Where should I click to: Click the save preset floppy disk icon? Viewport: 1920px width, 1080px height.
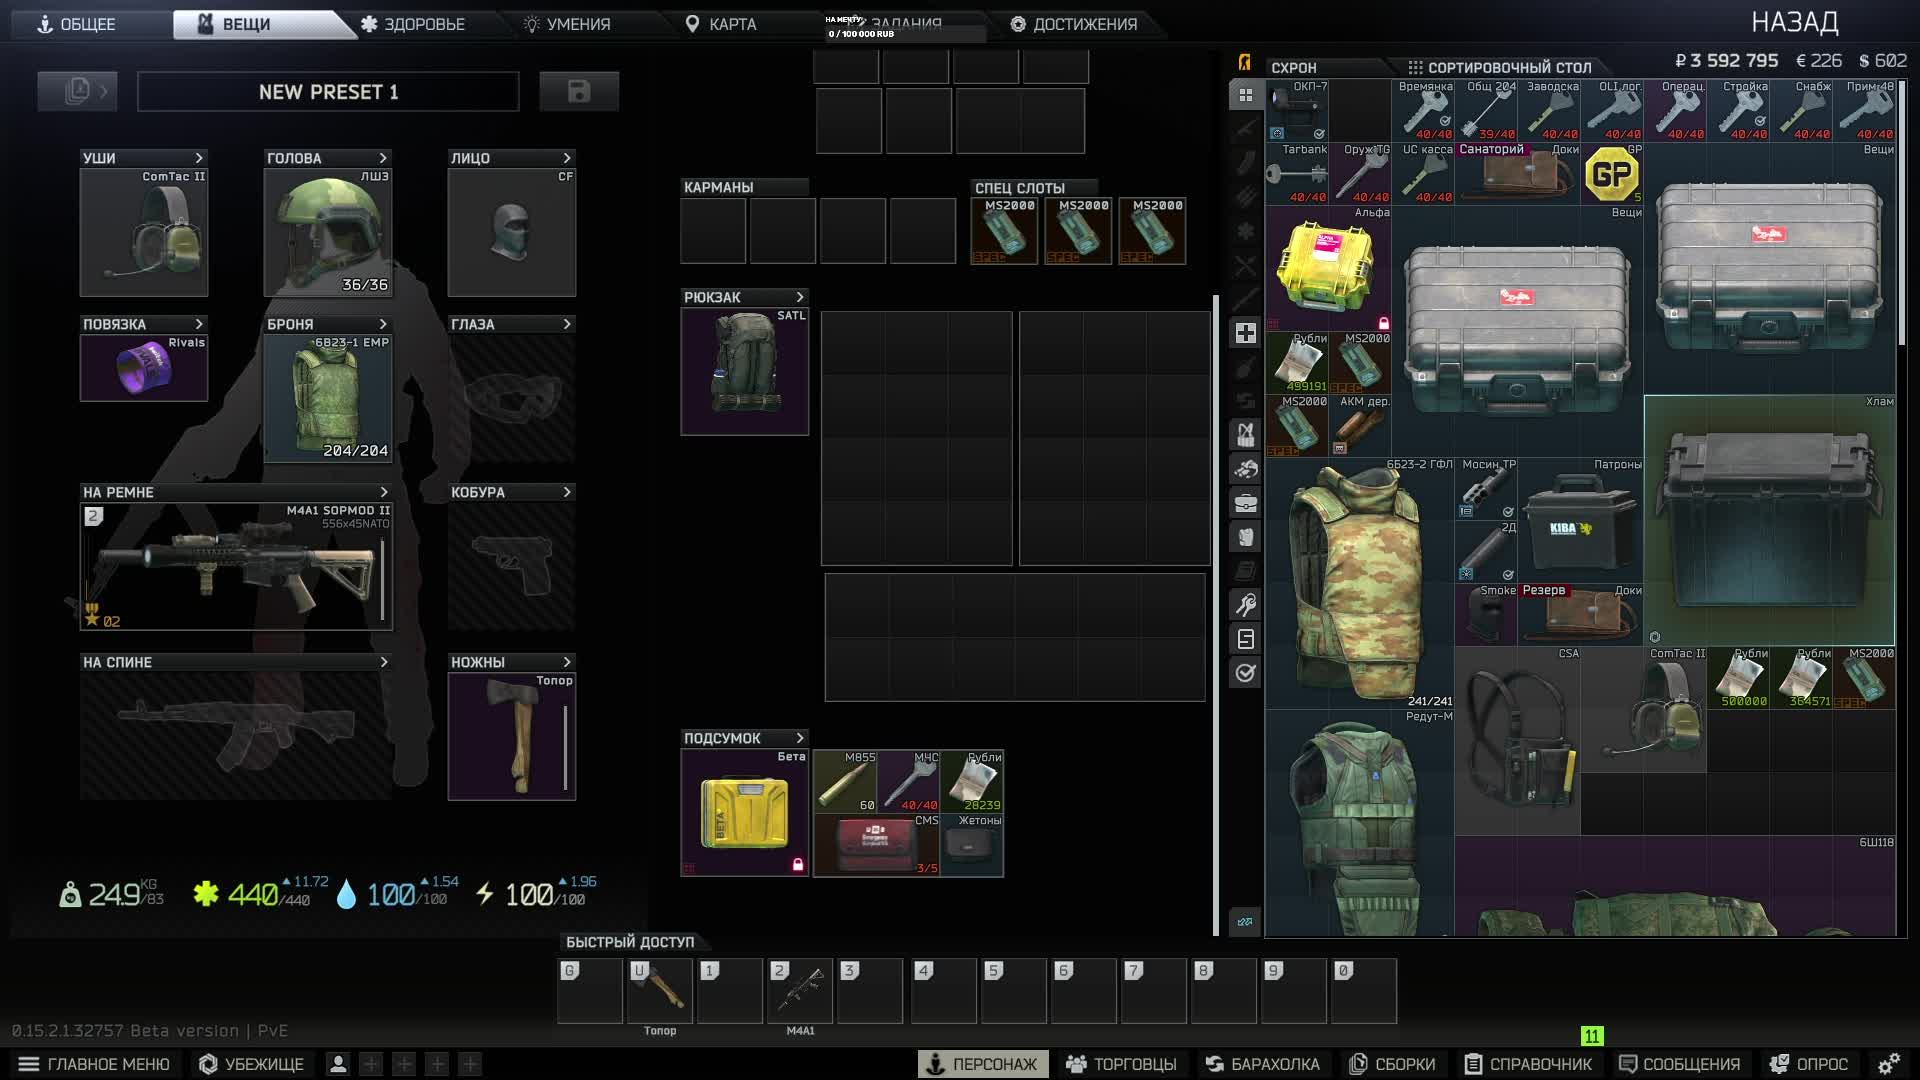tap(578, 91)
